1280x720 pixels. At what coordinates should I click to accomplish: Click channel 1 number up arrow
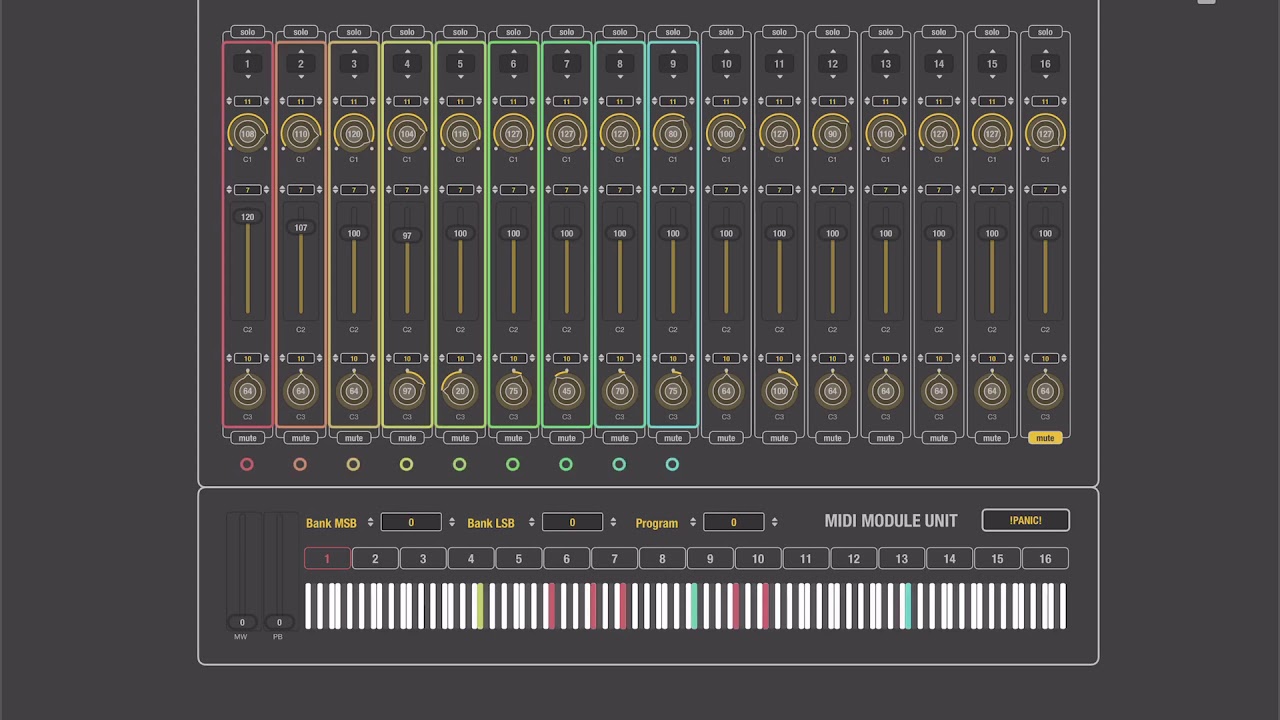pos(248,51)
